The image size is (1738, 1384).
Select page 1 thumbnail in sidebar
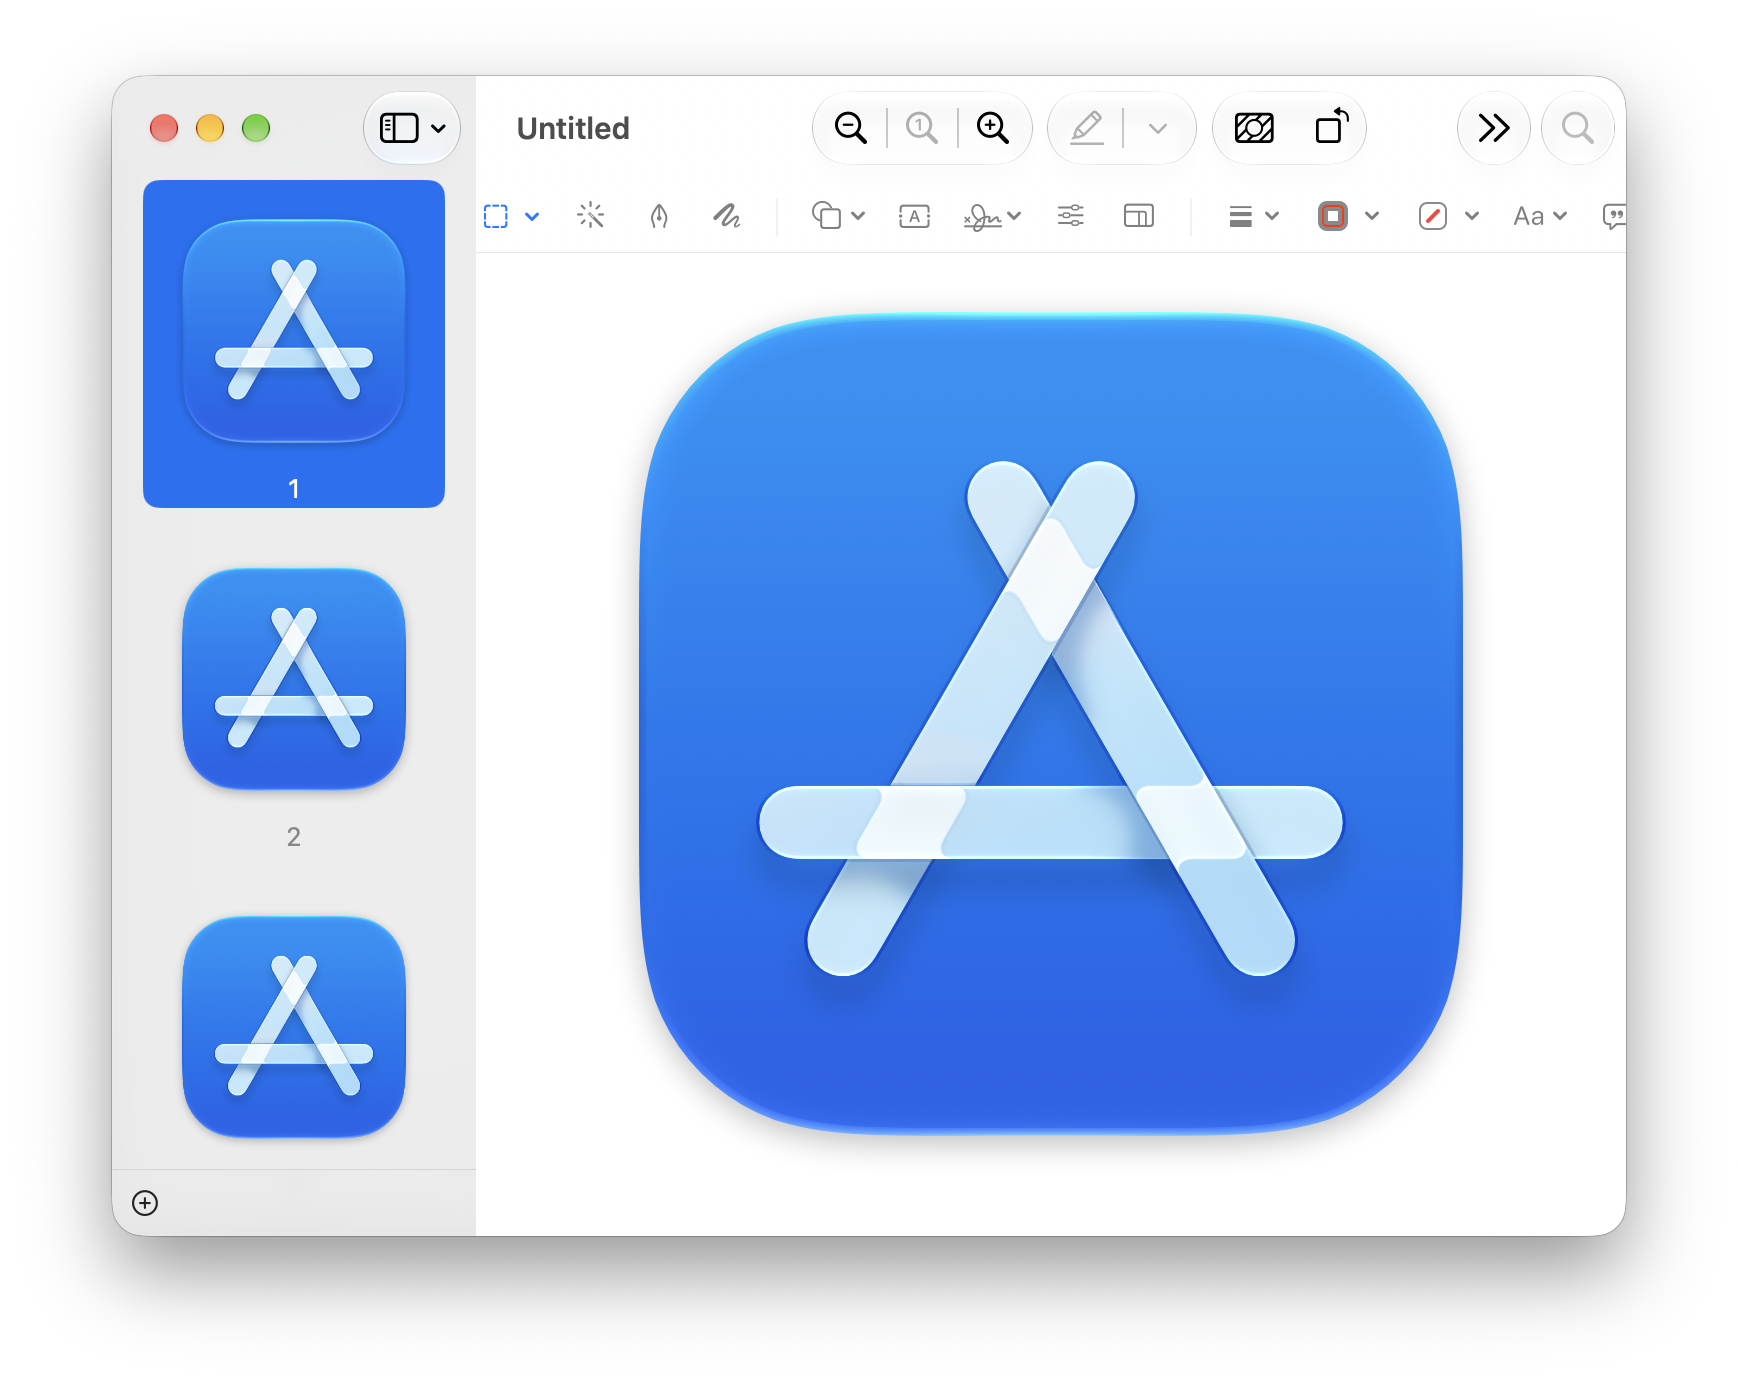[294, 343]
